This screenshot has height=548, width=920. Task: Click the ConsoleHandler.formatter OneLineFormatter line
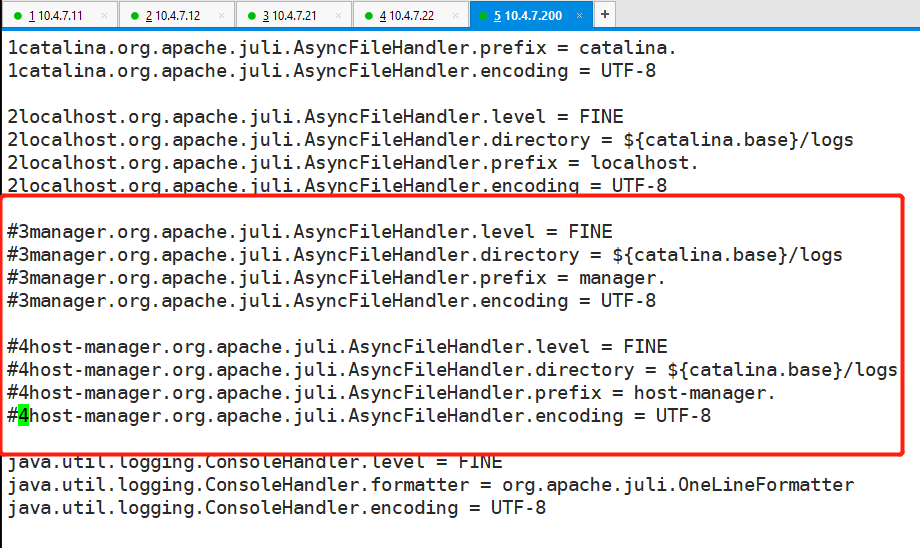[430, 485]
